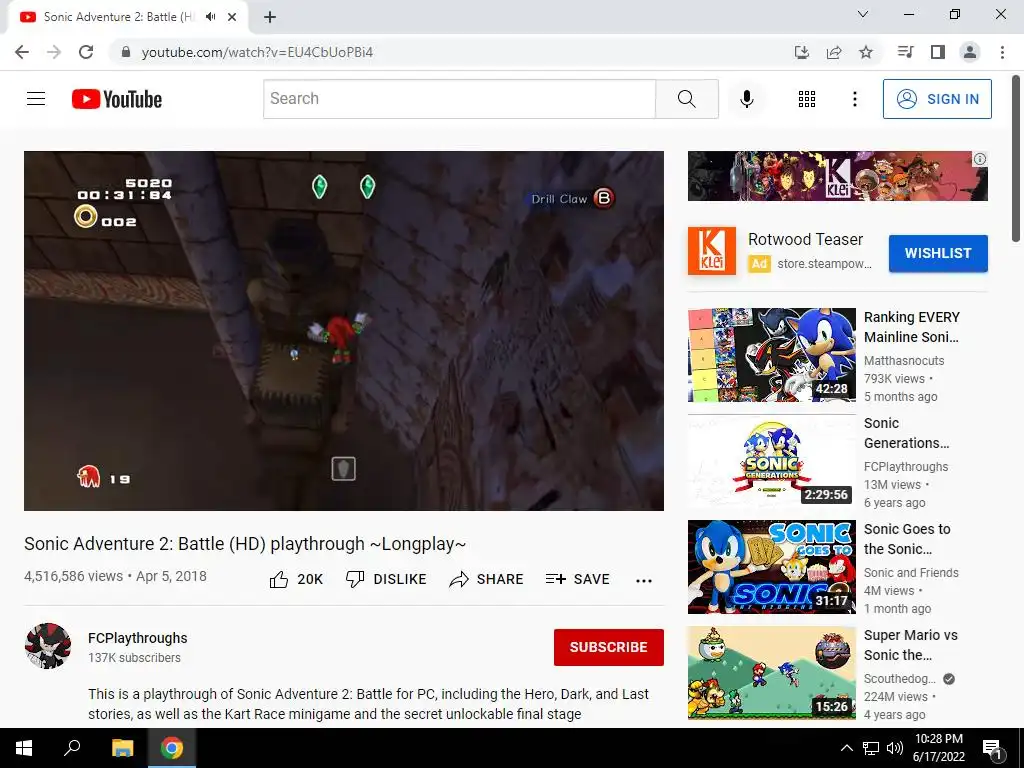Click the search magnifier button
Image resolution: width=1024 pixels, height=768 pixels.
tap(686, 99)
